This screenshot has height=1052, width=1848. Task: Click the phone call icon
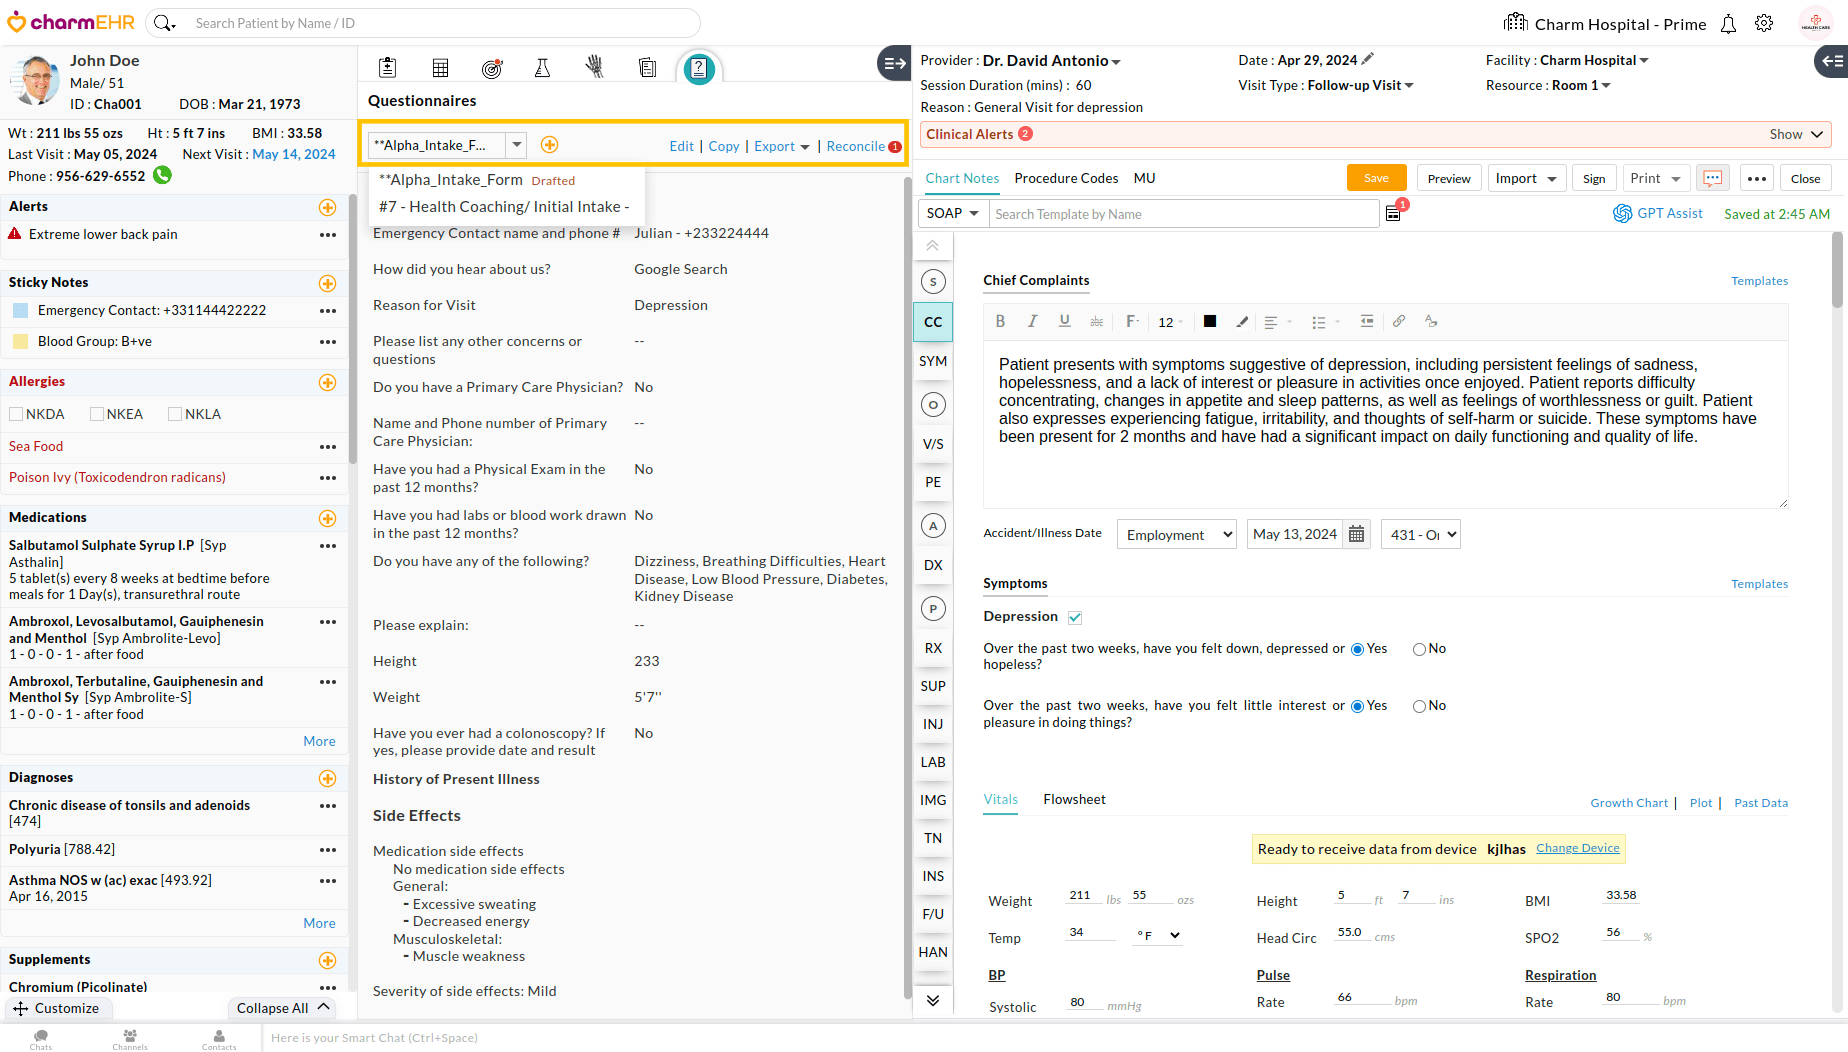tap(162, 176)
